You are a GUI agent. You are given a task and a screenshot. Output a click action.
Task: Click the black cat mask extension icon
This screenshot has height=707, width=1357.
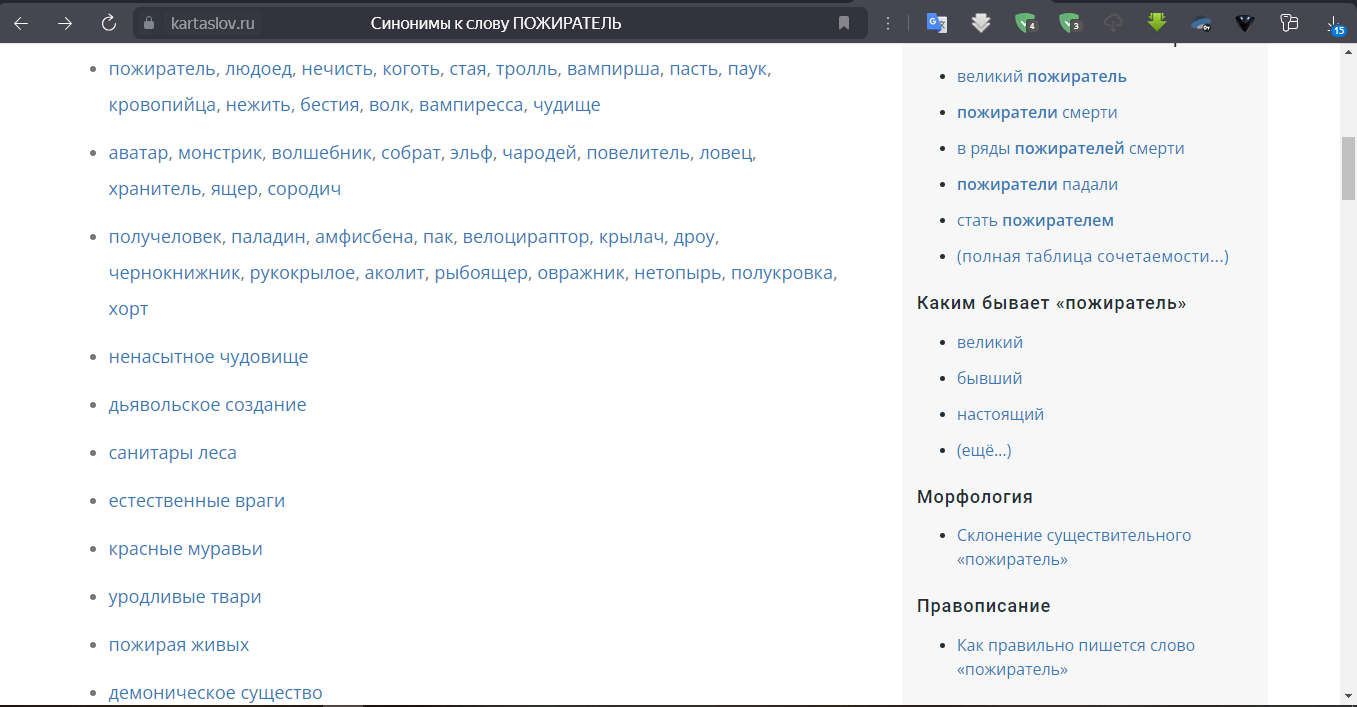pyautogui.click(x=1245, y=23)
